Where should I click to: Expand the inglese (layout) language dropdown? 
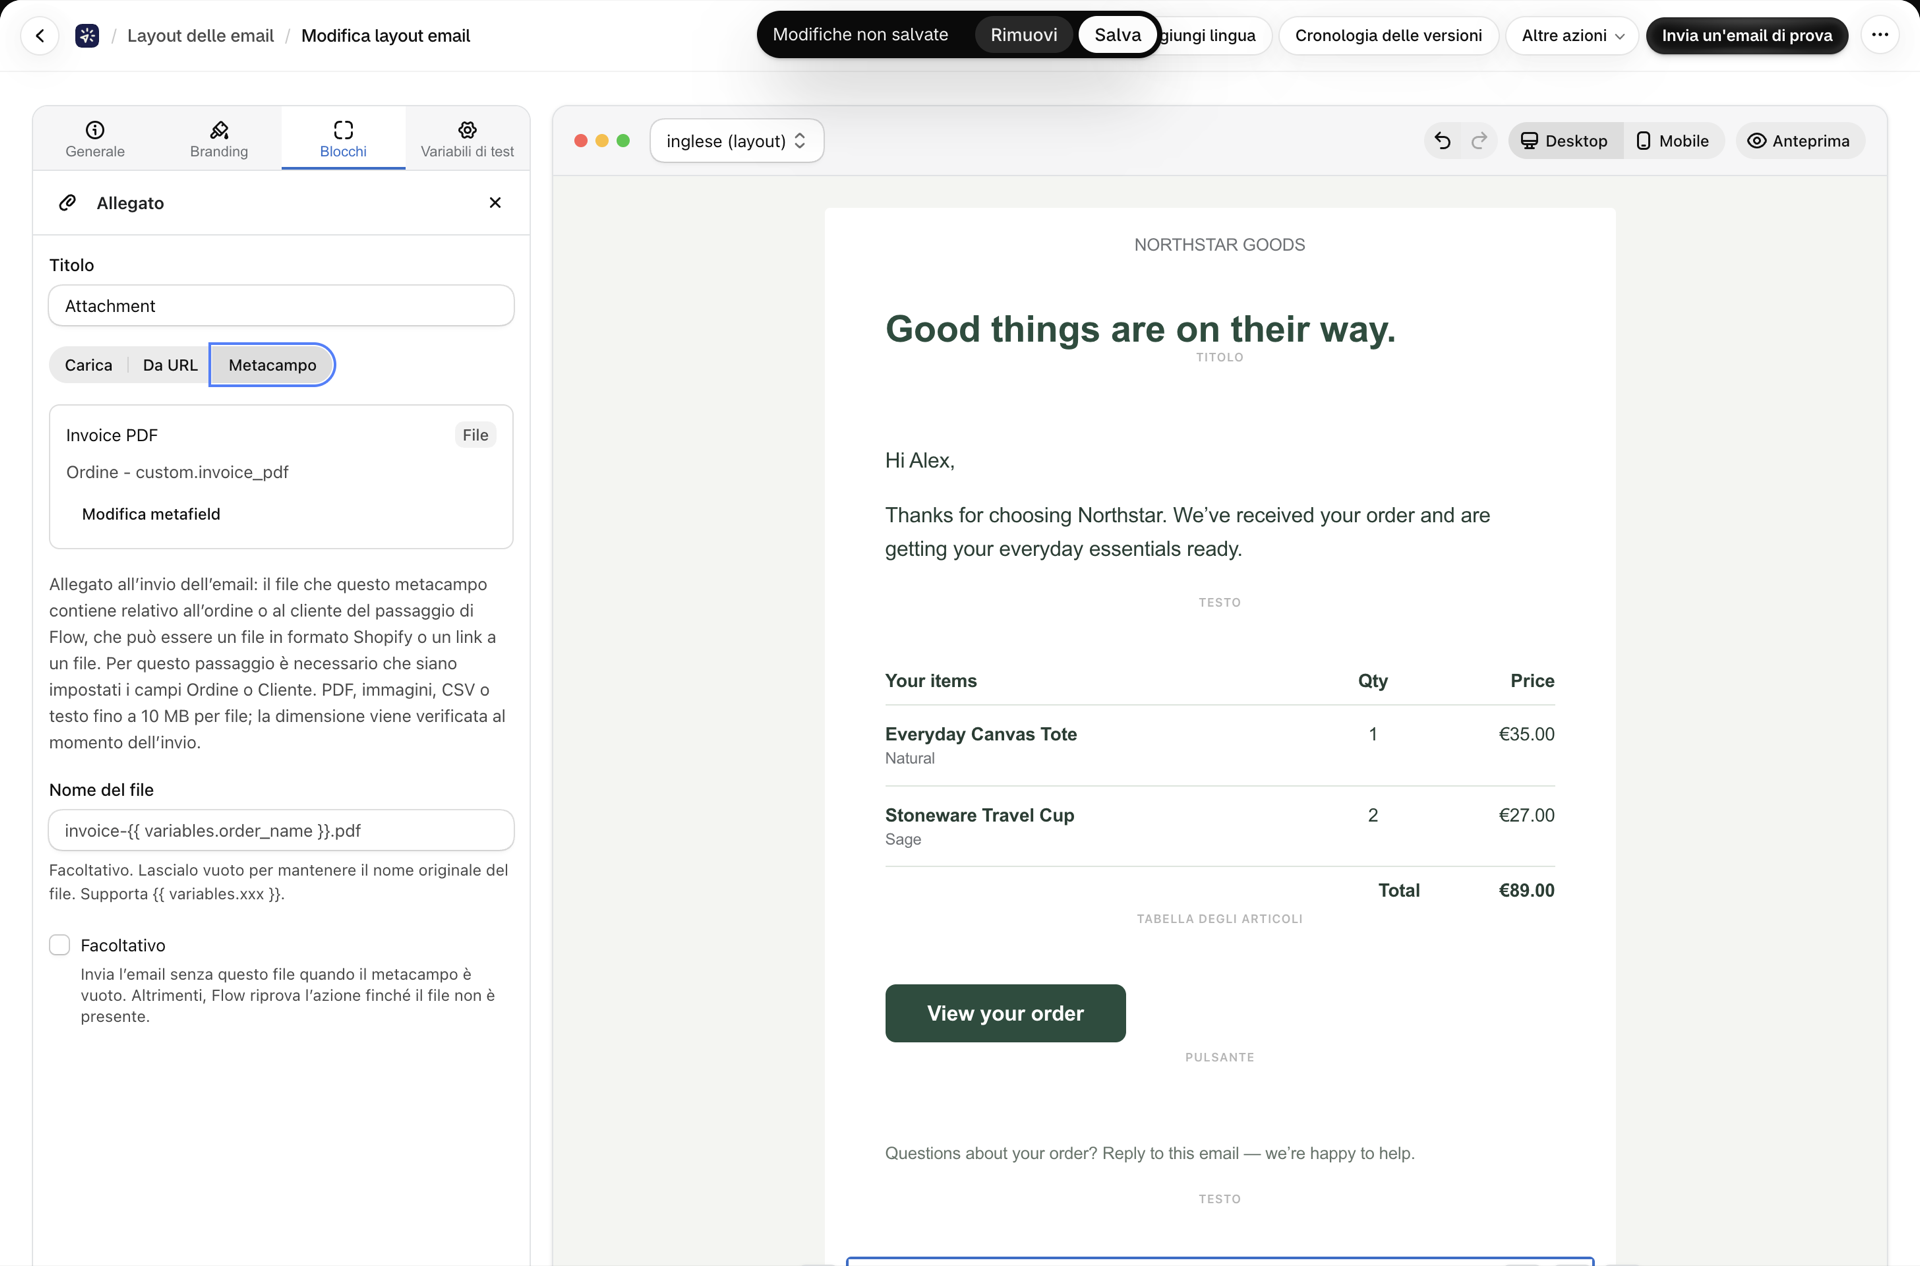[x=737, y=141]
